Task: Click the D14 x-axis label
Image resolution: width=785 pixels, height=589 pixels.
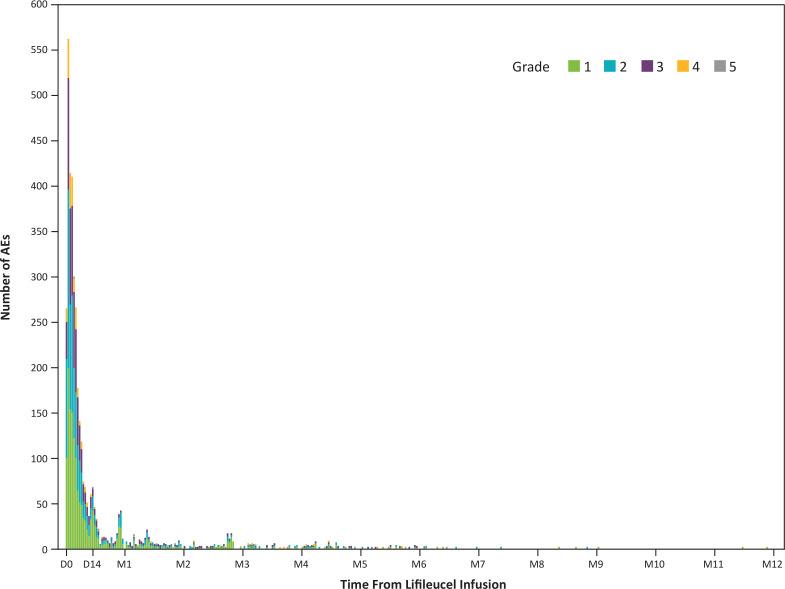Action: click(92, 564)
